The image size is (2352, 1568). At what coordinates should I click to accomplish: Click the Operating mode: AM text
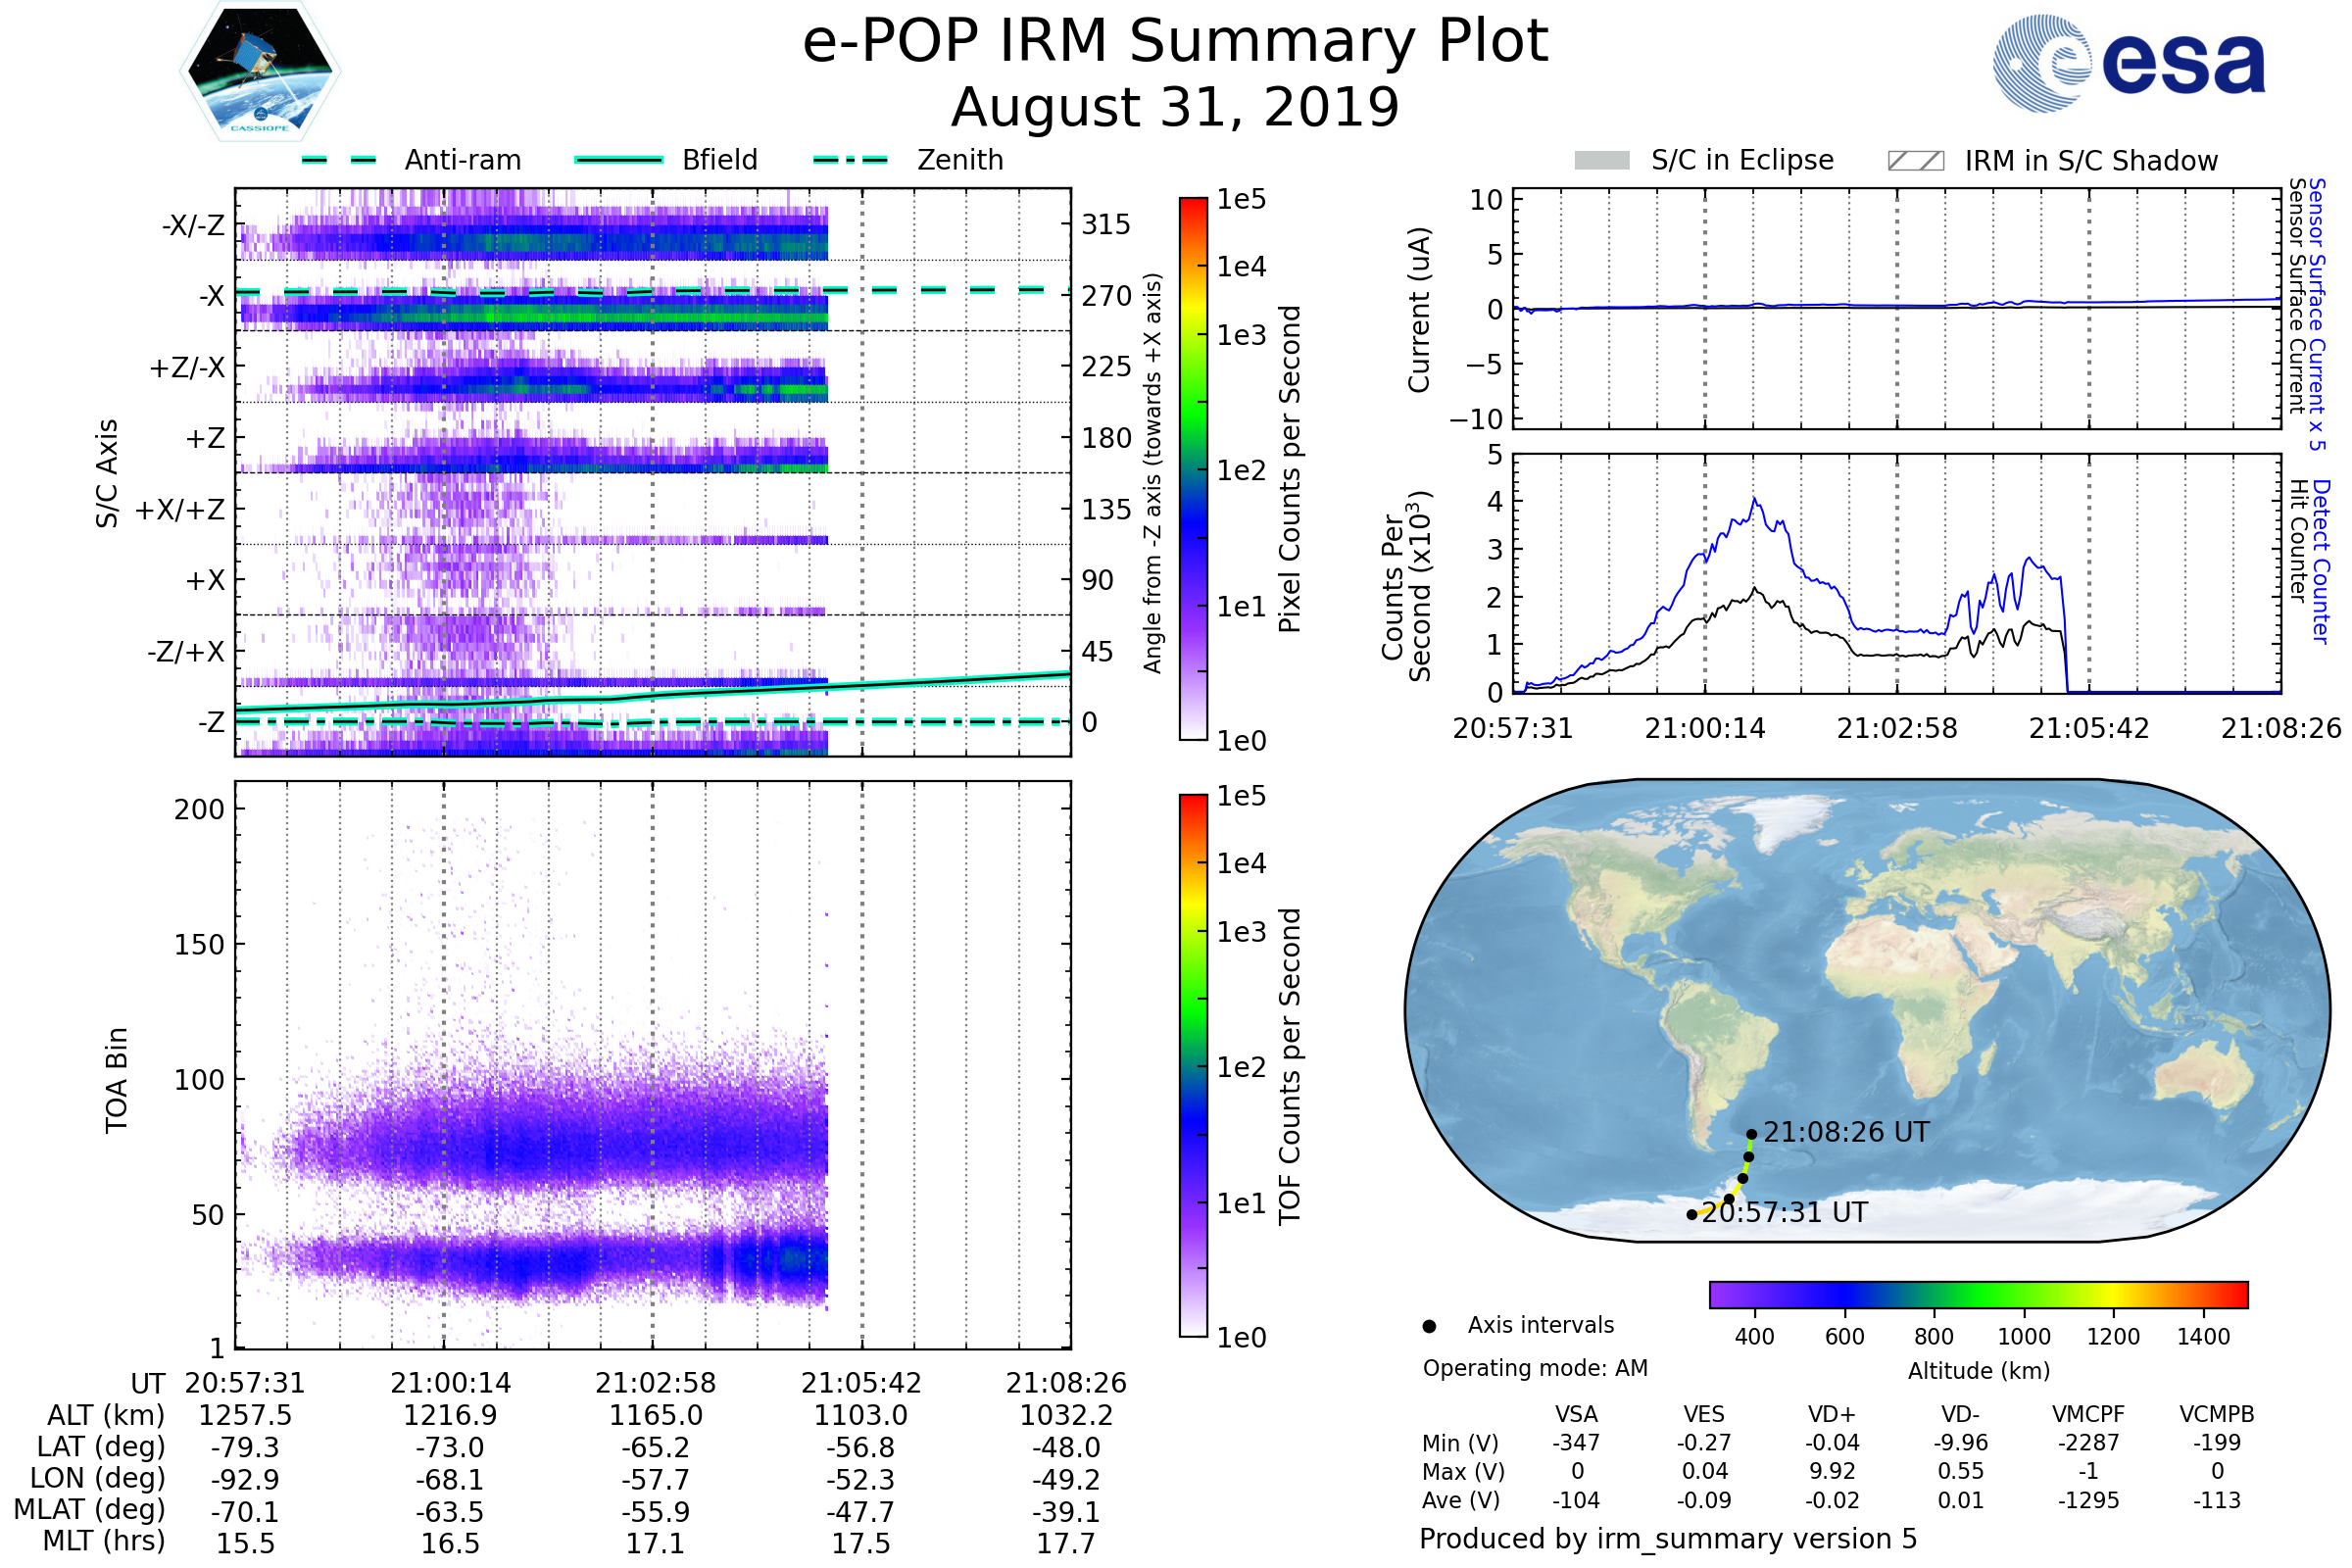(1535, 1368)
